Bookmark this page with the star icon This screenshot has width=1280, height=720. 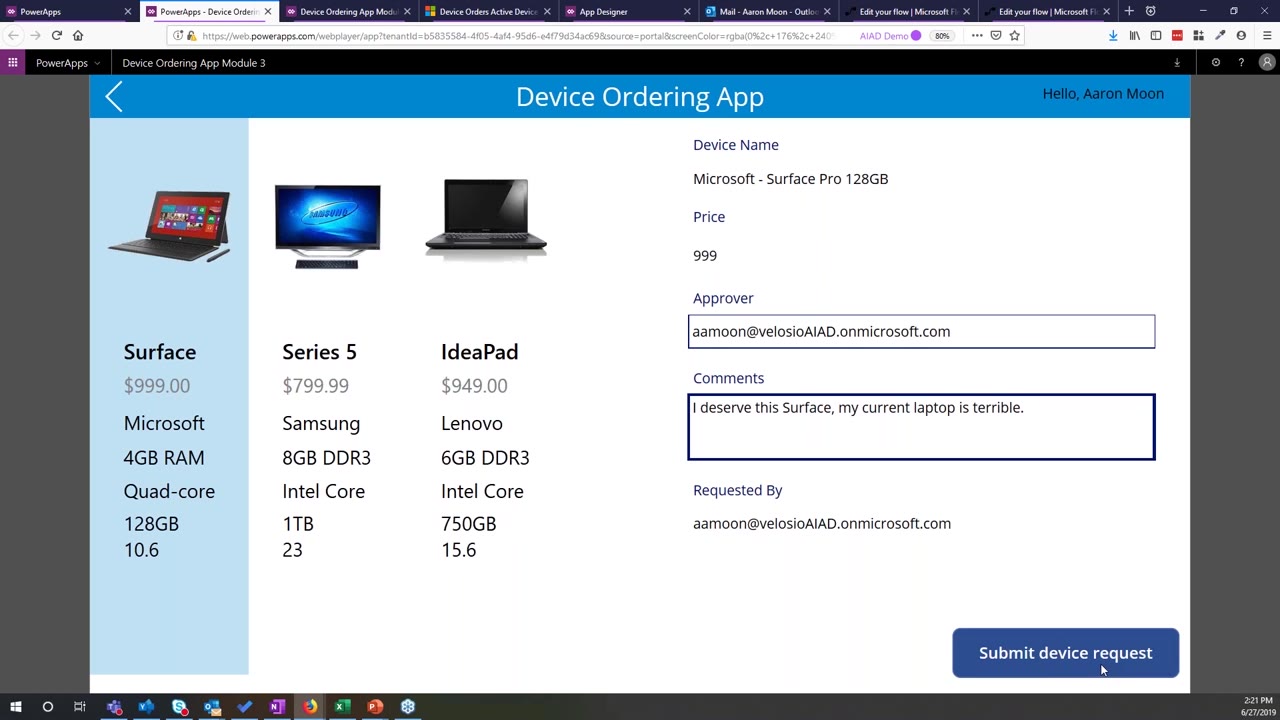click(1014, 36)
